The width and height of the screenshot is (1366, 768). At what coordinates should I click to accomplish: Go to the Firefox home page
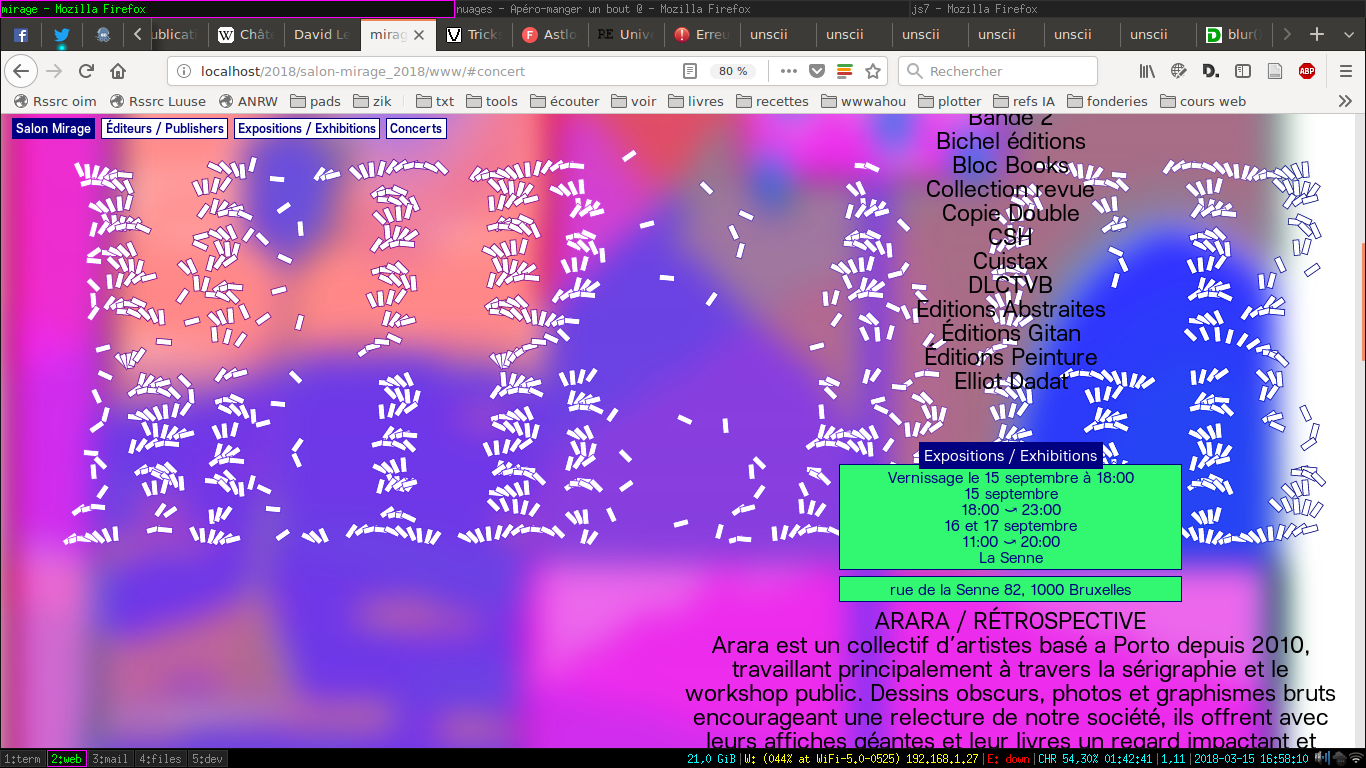pos(118,71)
